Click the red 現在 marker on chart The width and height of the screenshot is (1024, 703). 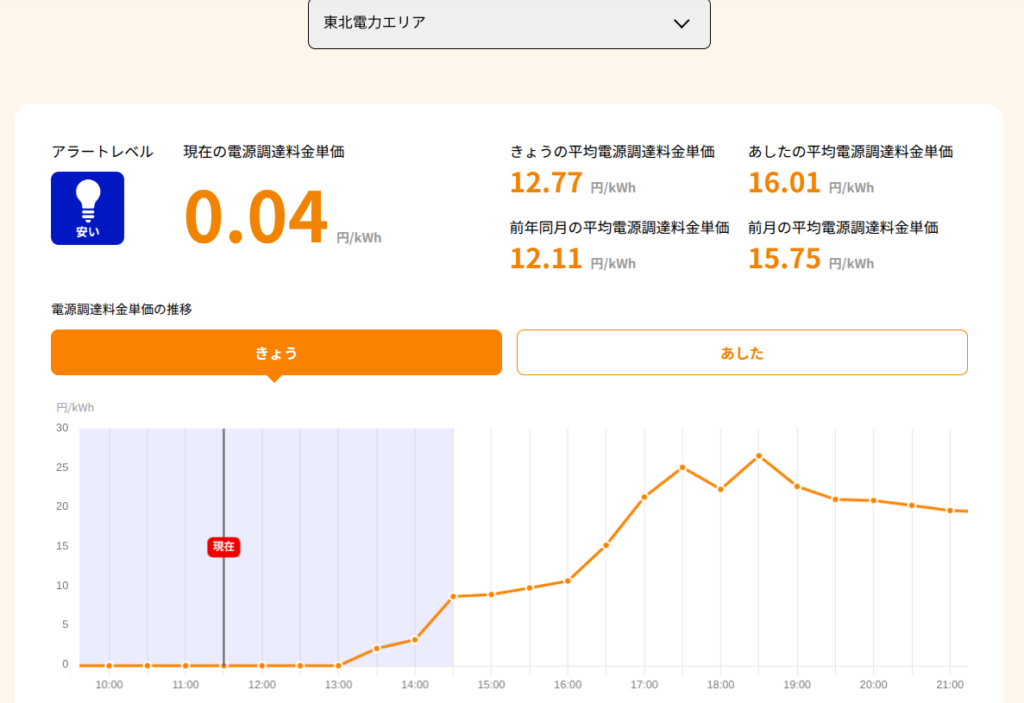click(223, 547)
